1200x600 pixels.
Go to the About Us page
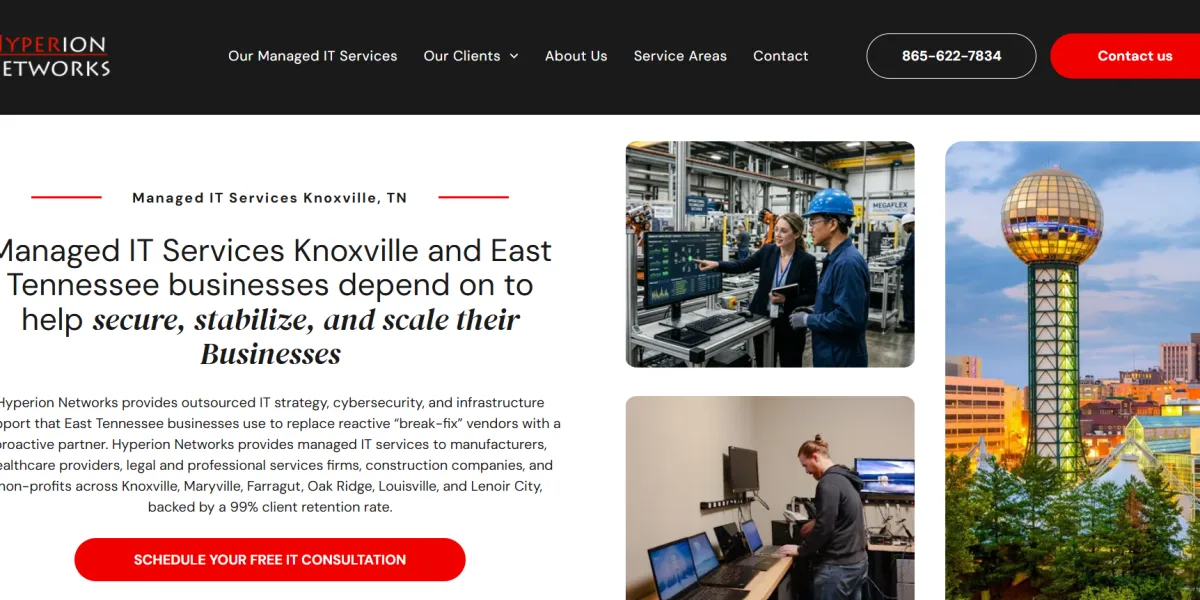[576, 56]
